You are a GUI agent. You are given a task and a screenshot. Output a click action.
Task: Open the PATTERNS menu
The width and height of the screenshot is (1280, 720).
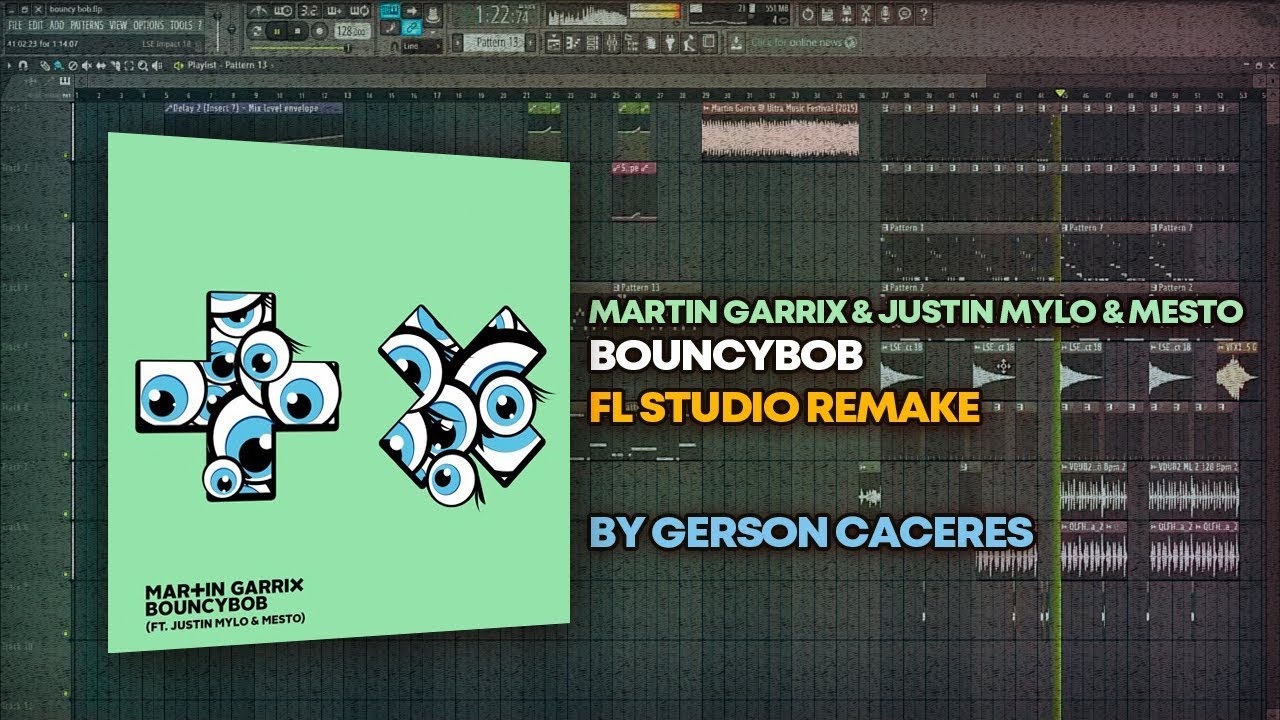tap(87, 25)
